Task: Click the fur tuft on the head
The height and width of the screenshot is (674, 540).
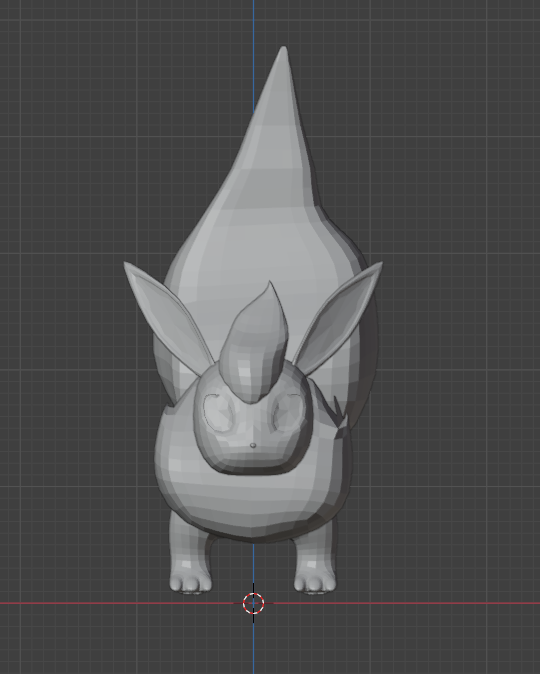Action: [x=254, y=343]
